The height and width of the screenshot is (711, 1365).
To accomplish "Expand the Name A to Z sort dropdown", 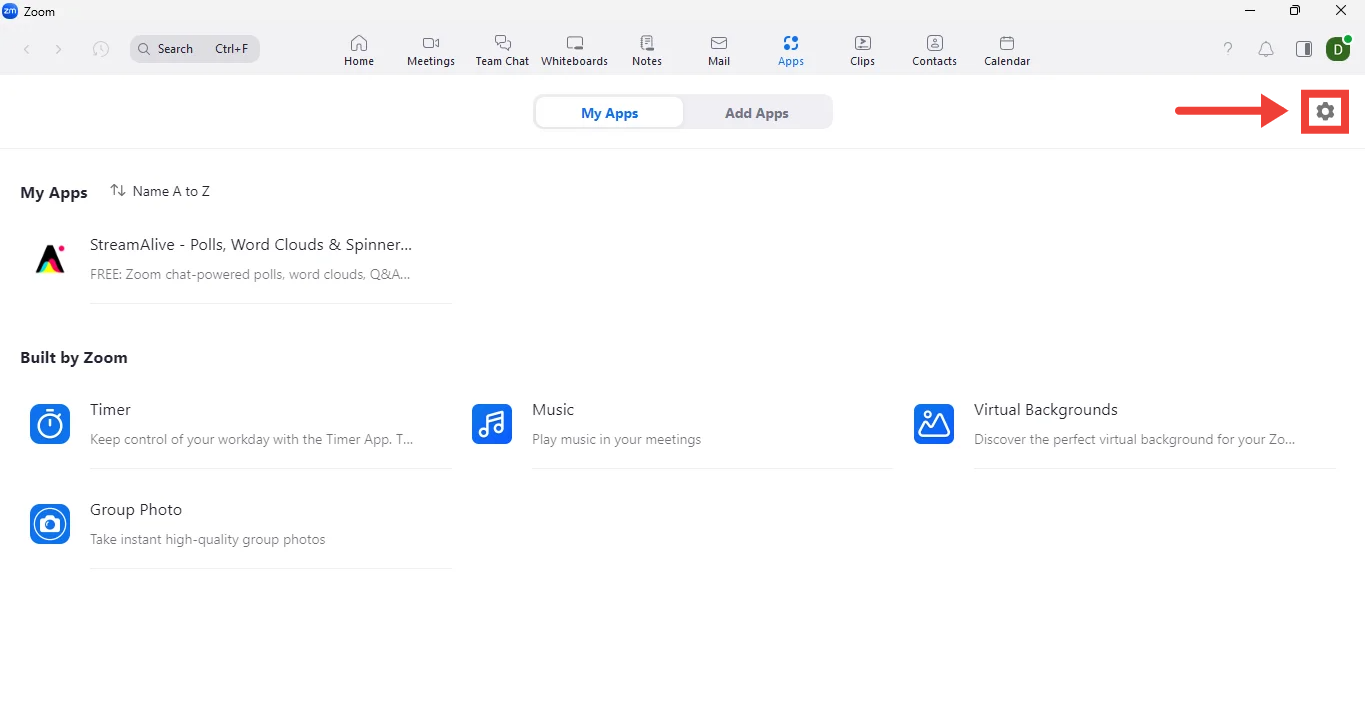I will 160,191.
